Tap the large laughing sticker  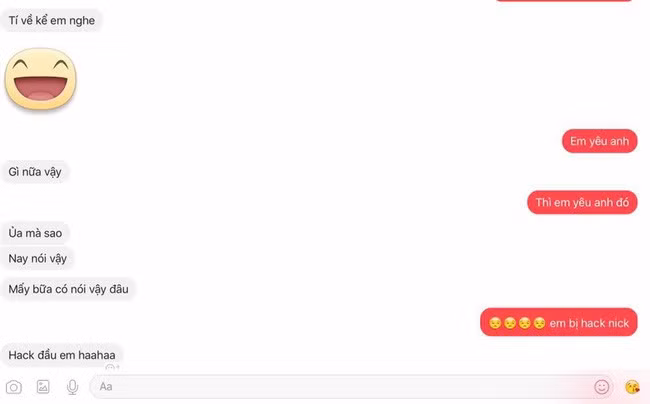[x=41, y=79]
